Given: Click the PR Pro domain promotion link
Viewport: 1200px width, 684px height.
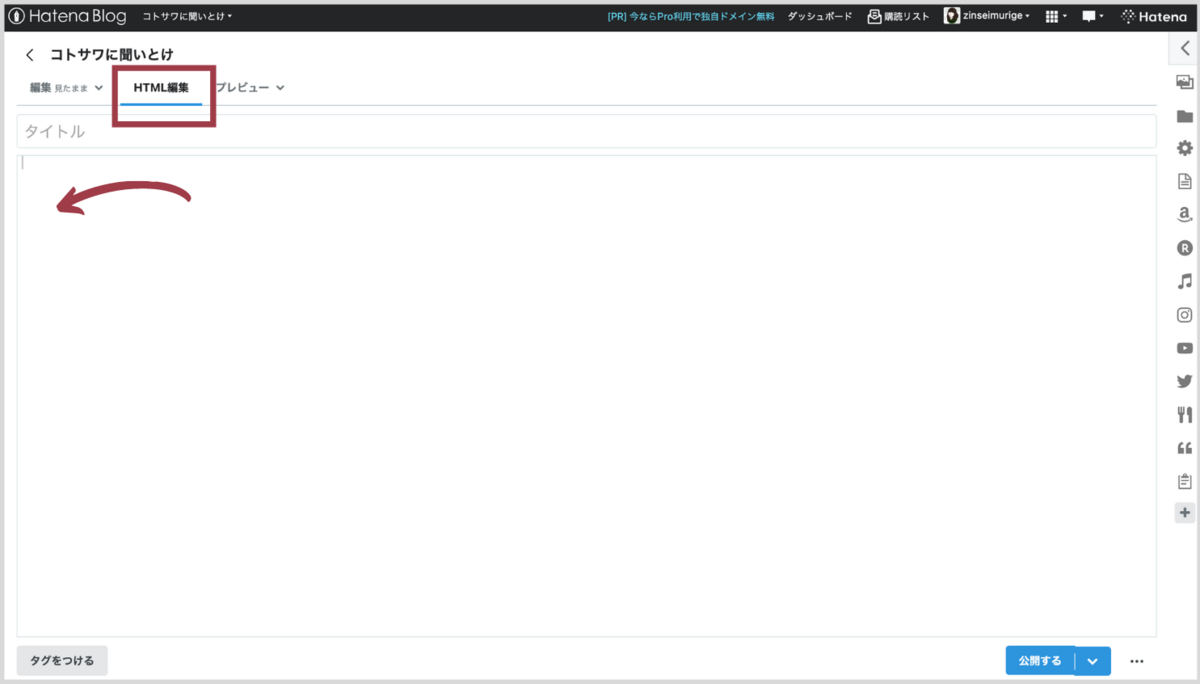Looking at the screenshot, I should point(690,16).
